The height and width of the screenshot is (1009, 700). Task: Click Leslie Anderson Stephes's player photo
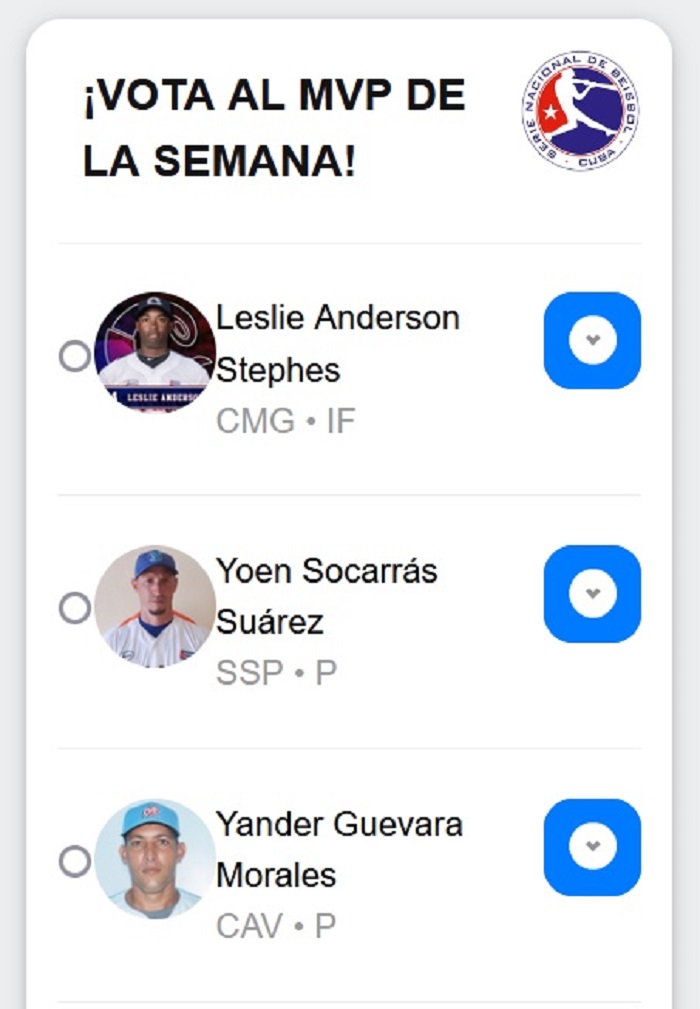coord(154,352)
